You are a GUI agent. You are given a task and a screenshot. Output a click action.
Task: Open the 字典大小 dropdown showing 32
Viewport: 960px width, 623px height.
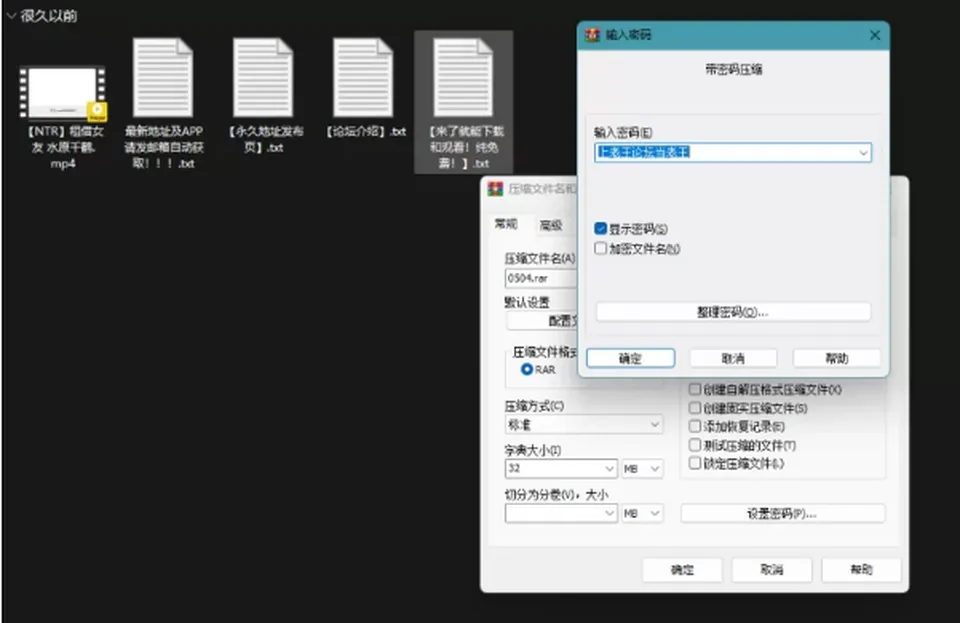click(x=561, y=469)
